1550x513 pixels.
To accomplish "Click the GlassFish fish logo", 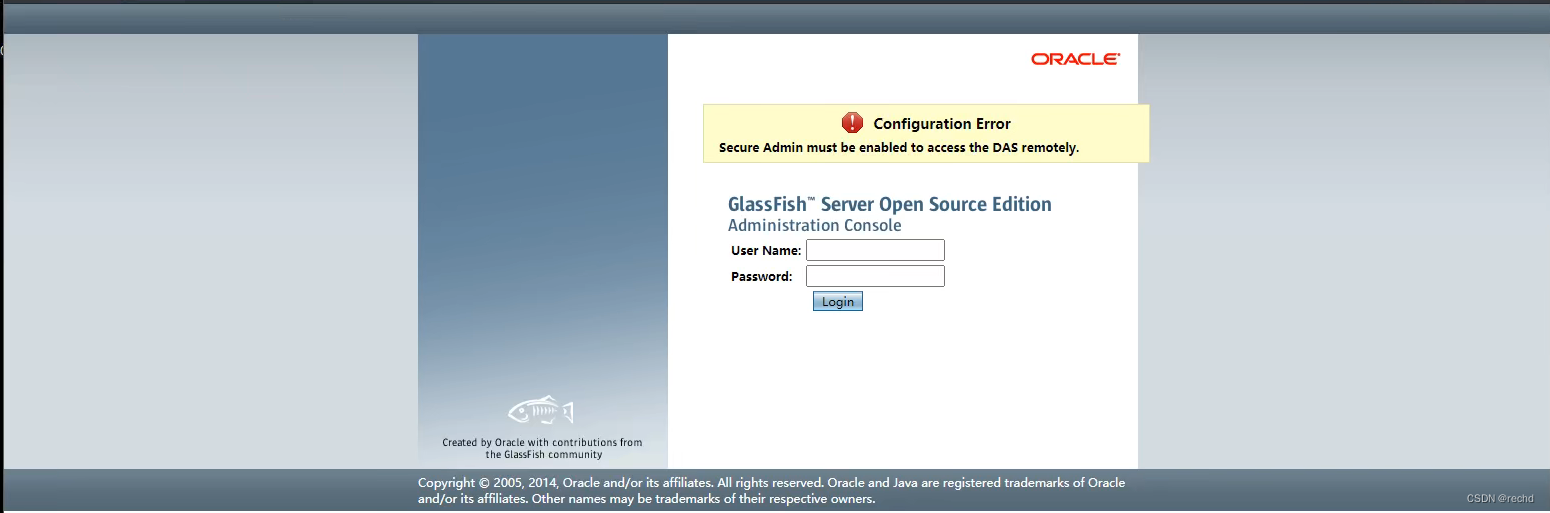I will pos(540,410).
